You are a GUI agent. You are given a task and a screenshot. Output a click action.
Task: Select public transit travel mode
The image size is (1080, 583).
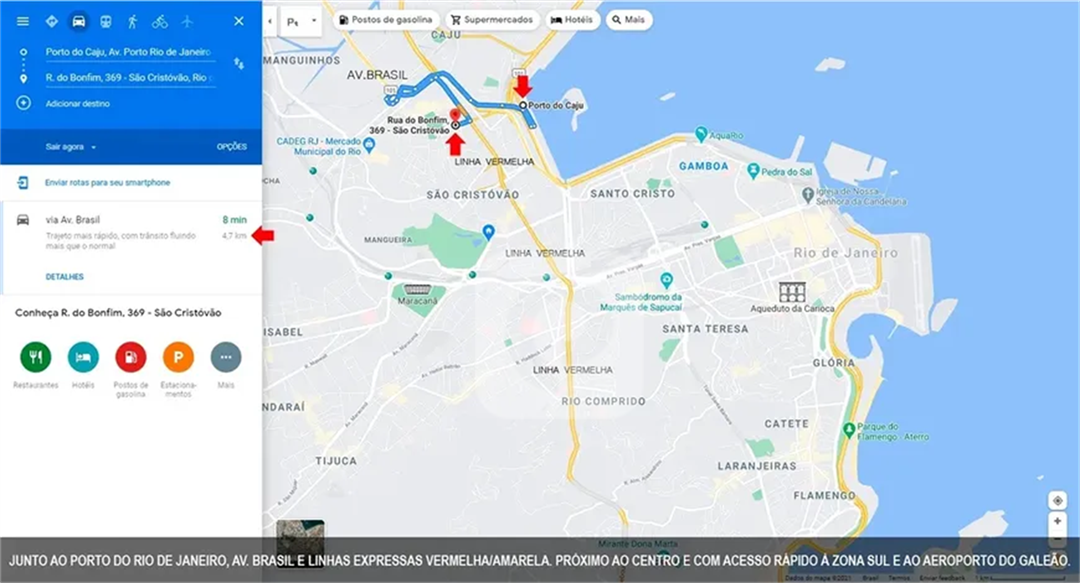[106, 21]
